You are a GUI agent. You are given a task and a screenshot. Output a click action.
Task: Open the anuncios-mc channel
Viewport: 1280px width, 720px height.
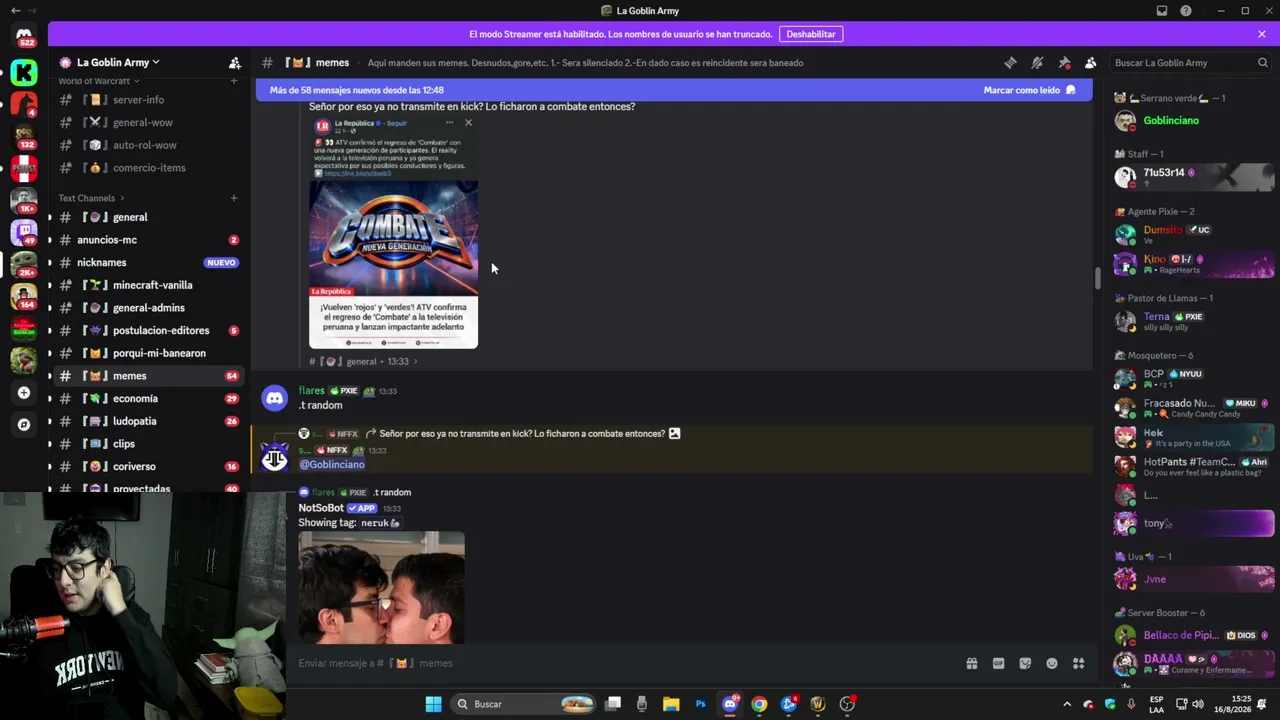149,240
